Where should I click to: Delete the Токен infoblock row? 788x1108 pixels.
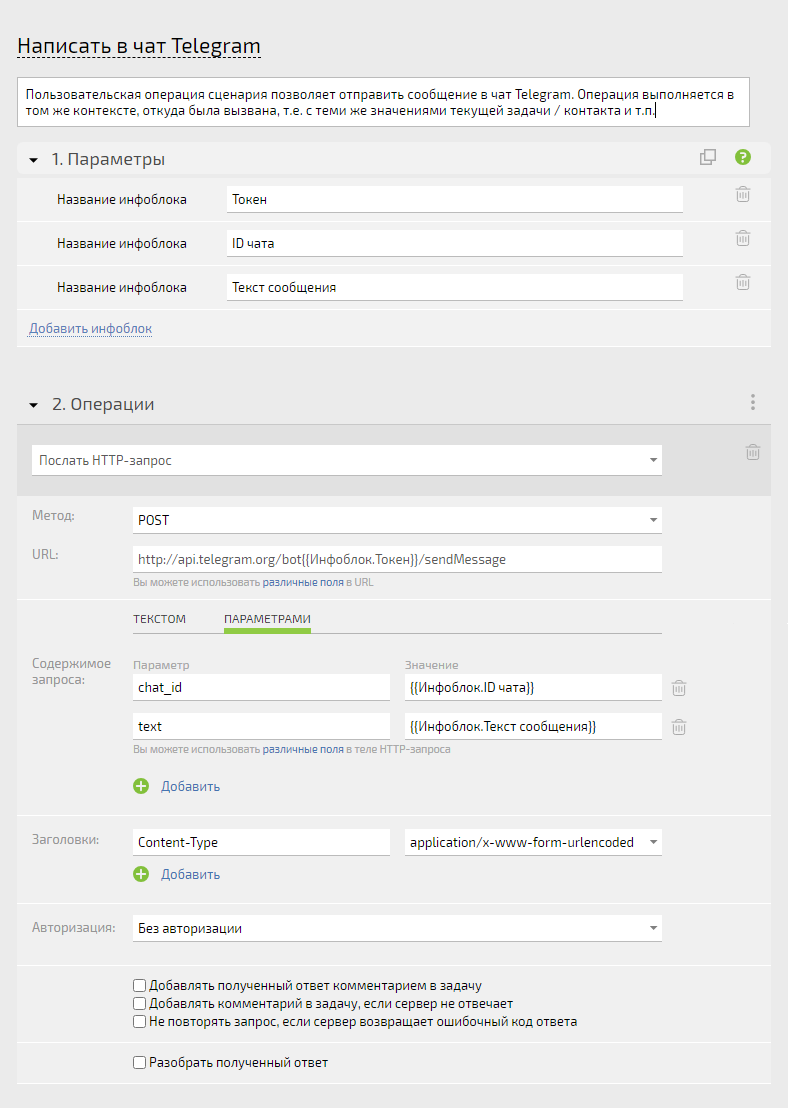[743, 194]
